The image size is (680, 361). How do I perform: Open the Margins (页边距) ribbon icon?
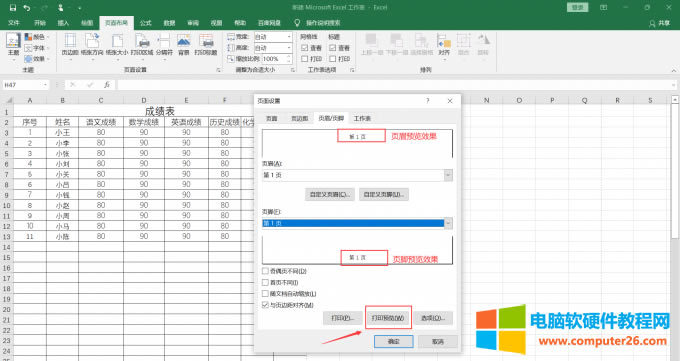point(70,44)
